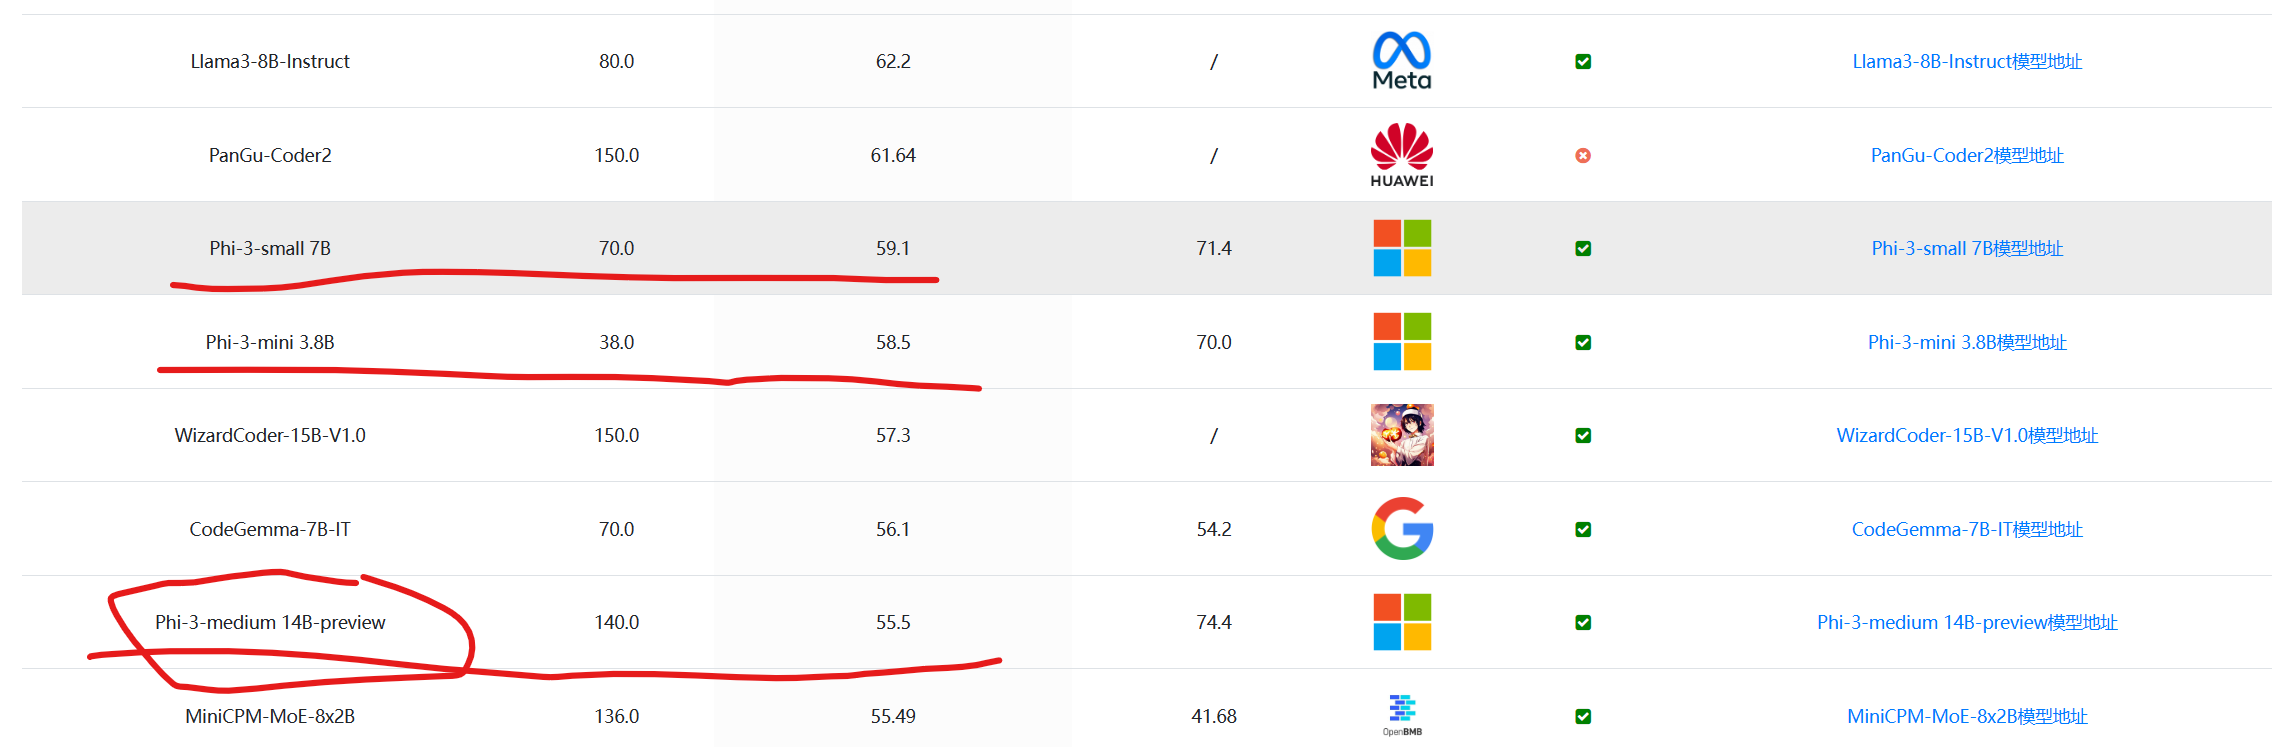Click the WizardCoder anime avatar image
The height and width of the screenshot is (747, 2292).
[x=1402, y=435]
